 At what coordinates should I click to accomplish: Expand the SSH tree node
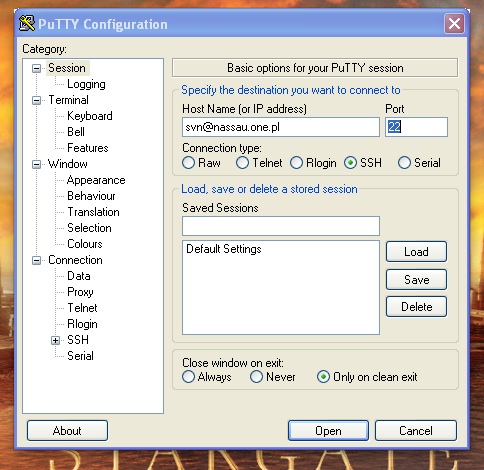pyautogui.click(x=55, y=340)
